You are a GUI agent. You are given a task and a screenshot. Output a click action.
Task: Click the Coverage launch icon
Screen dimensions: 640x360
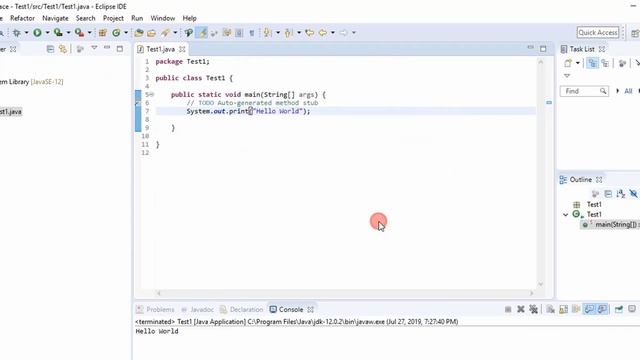[x=58, y=33]
